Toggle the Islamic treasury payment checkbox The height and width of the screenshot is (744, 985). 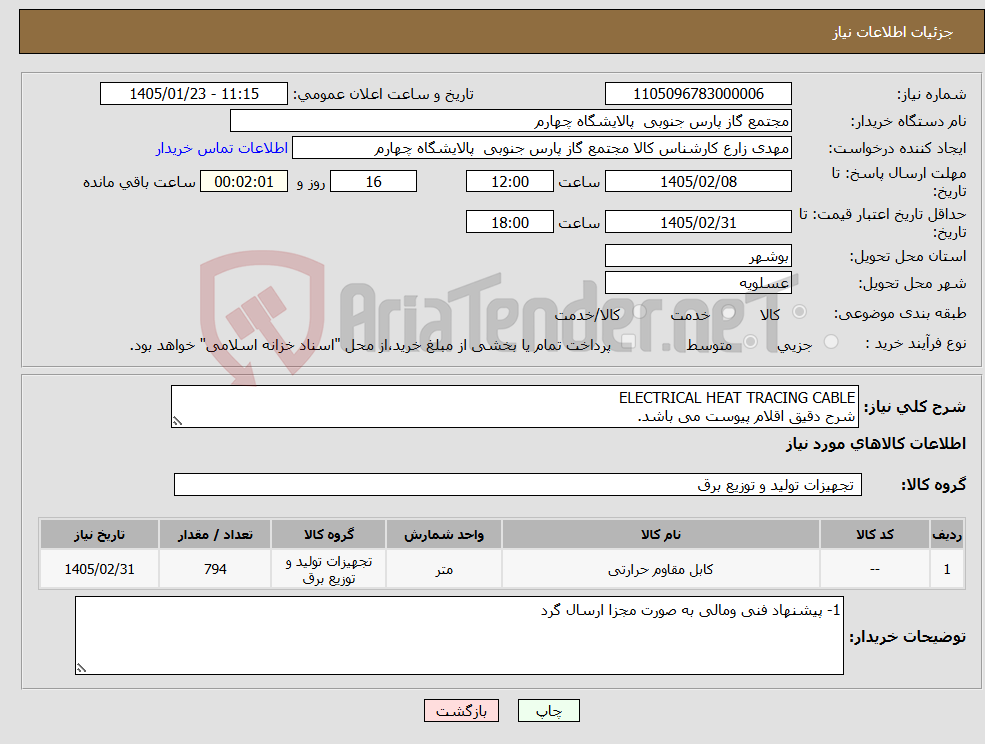[x=628, y=342]
